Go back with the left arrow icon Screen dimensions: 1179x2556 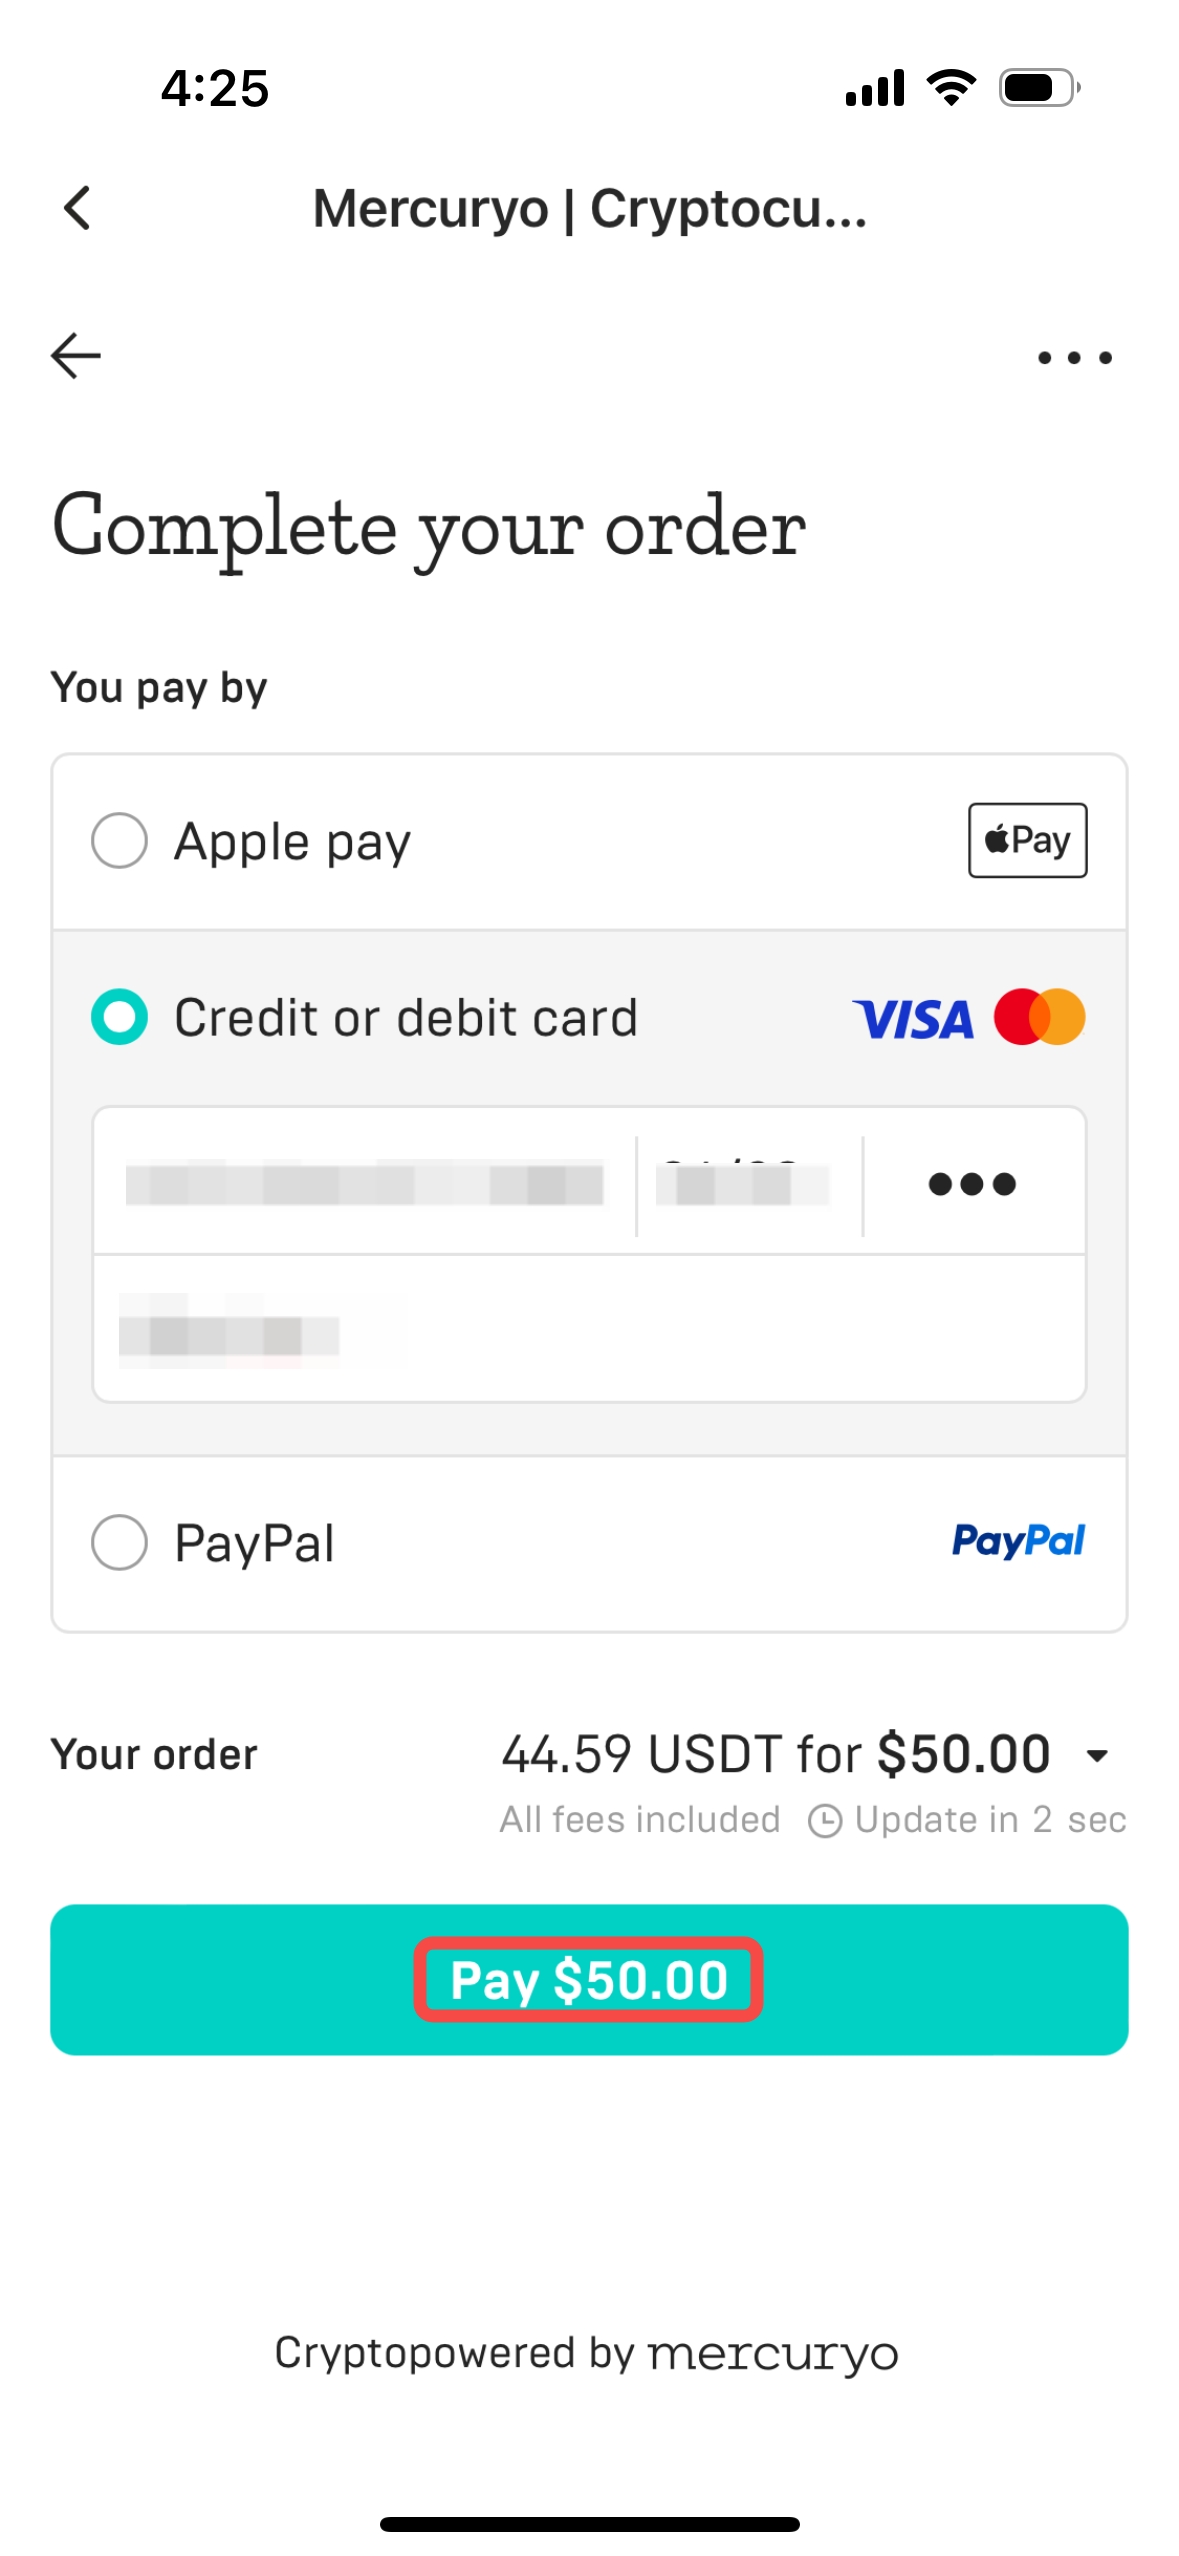click(x=76, y=356)
